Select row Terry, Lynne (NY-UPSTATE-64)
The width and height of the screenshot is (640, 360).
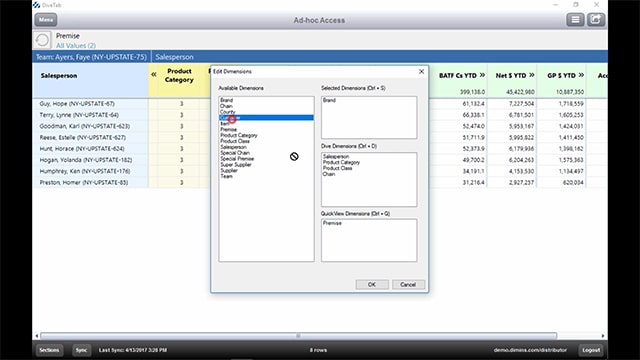pos(79,115)
